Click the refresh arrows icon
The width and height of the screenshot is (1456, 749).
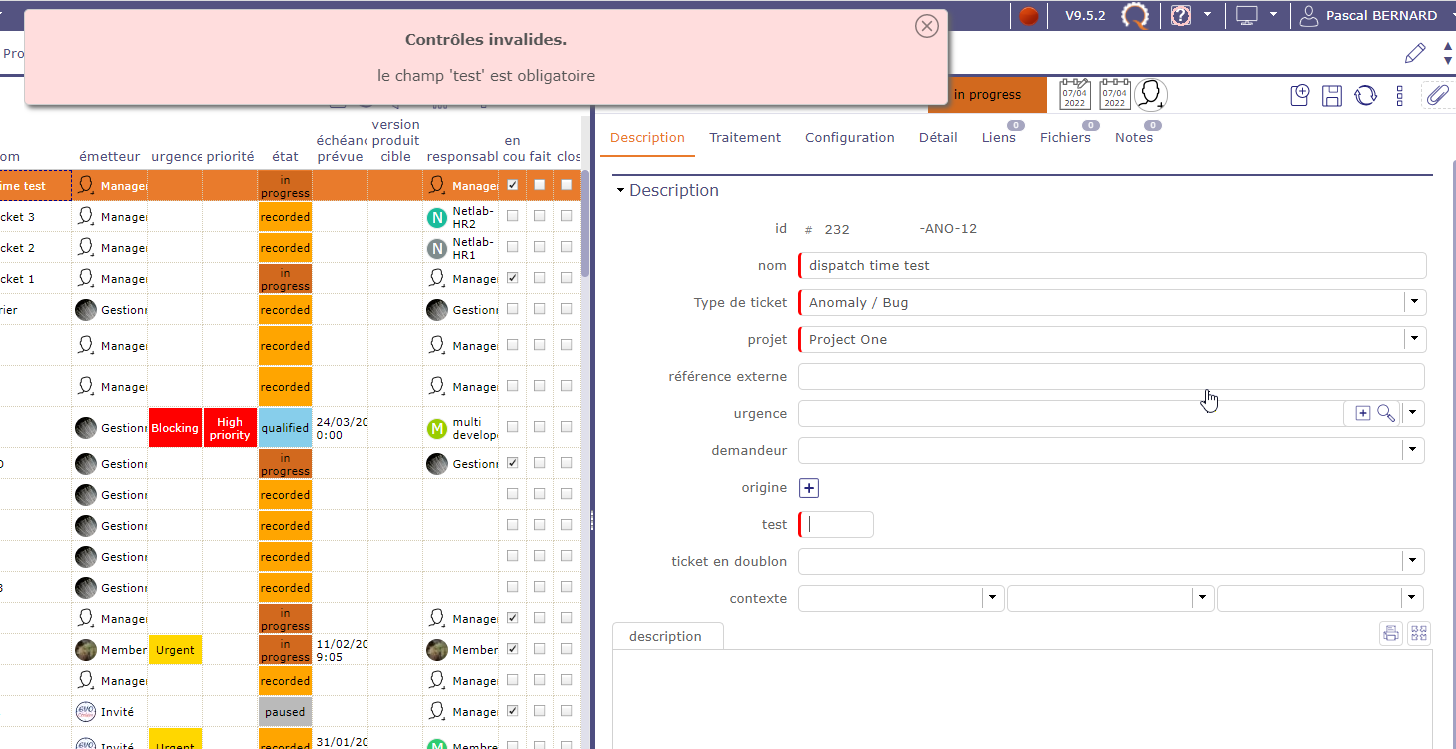click(1365, 95)
